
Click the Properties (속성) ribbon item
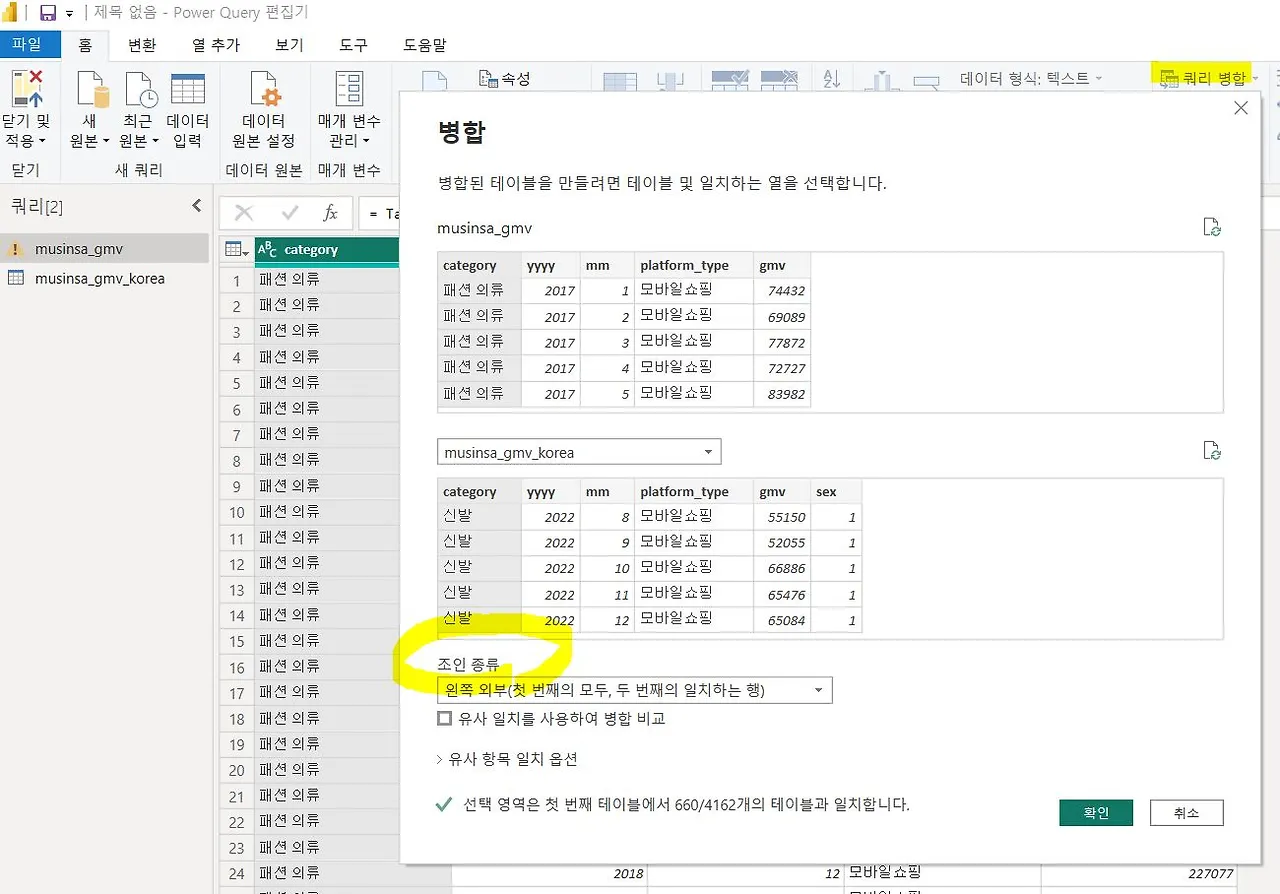(x=505, y=78)
